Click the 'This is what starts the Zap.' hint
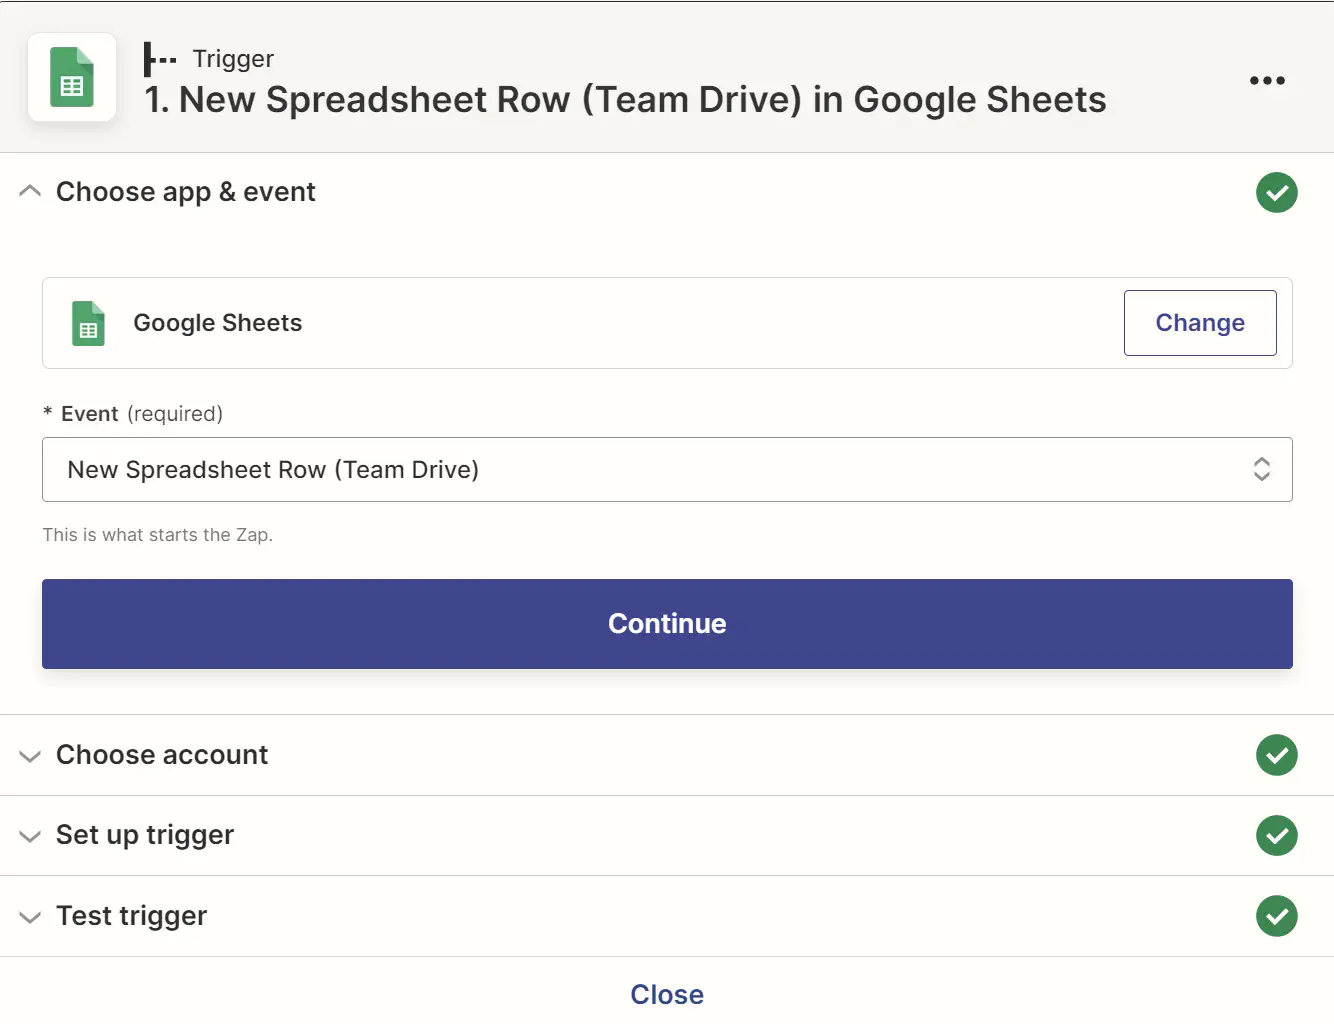Viewport: 1334px width, 1024px height. (157, 535)
